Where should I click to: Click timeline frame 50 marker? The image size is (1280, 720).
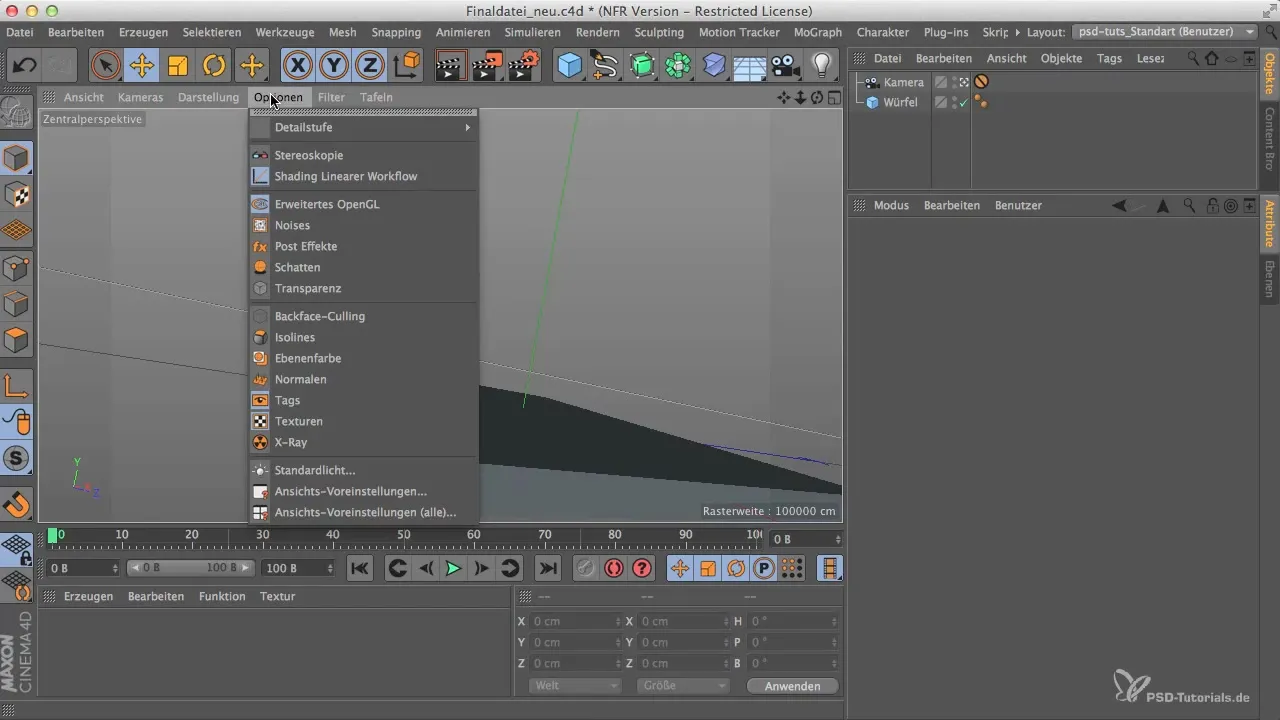click(x=403, y=536)
